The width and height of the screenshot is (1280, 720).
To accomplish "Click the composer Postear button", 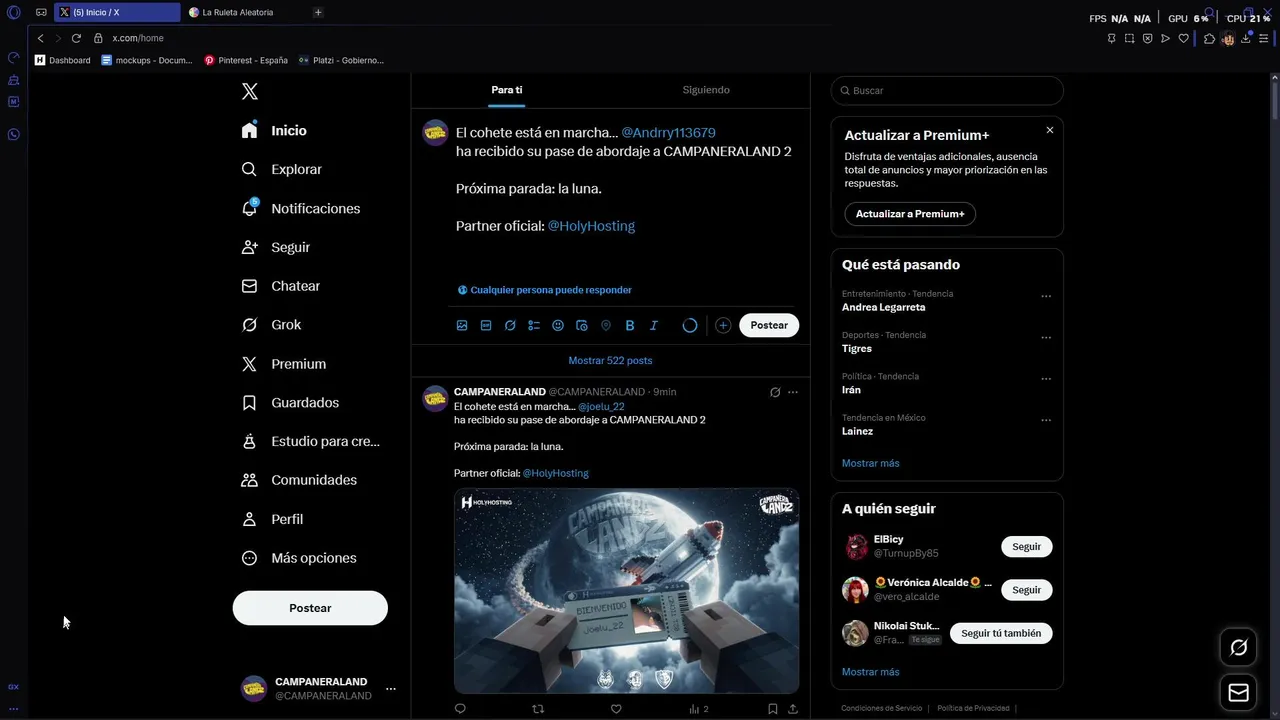I will click(x=769, y=325).
